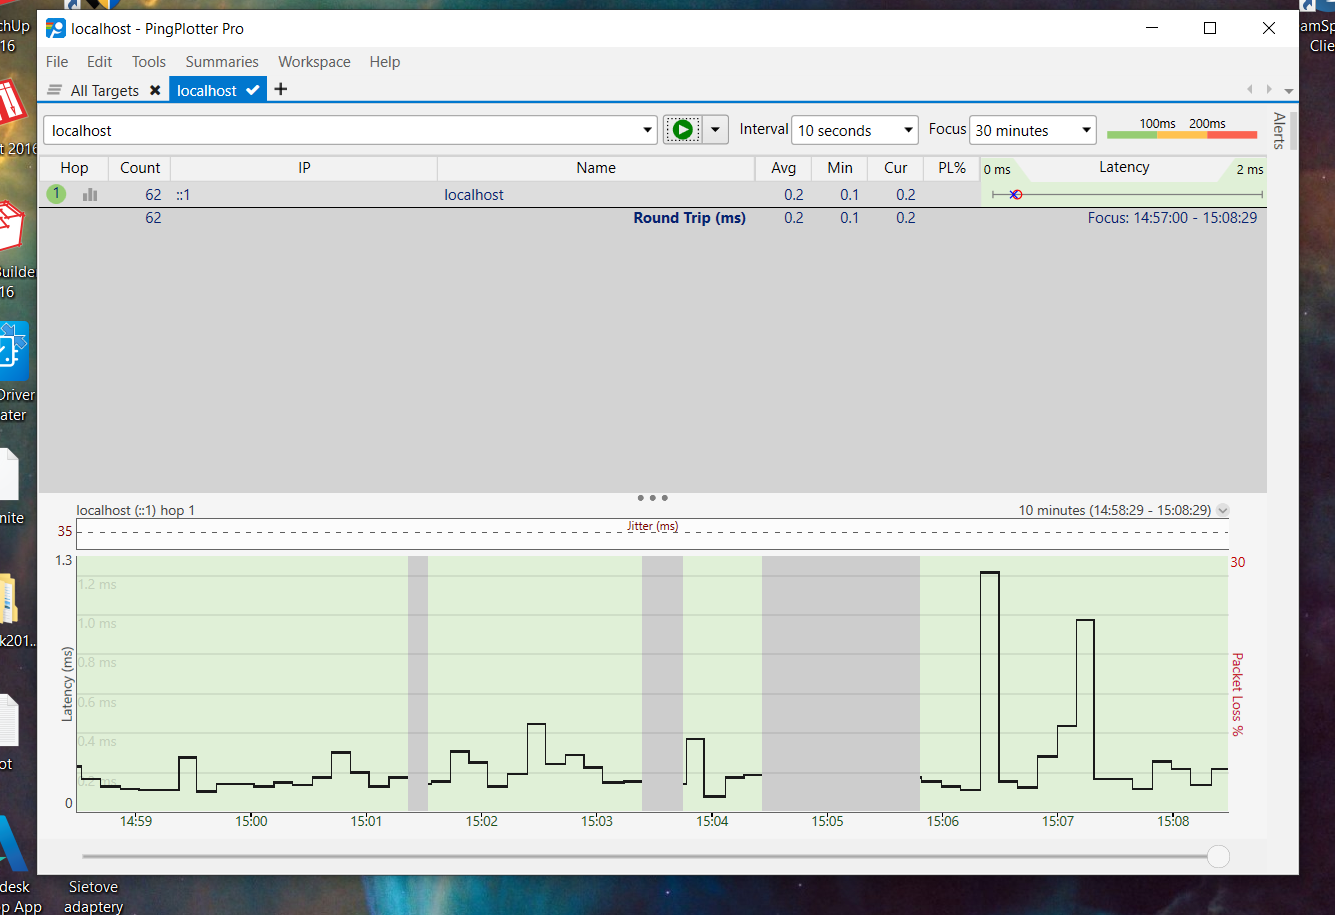Expand the timeline graph period chevron
The height and width of the screenshot is (915, 1335).
click(x=1223, y=510)
